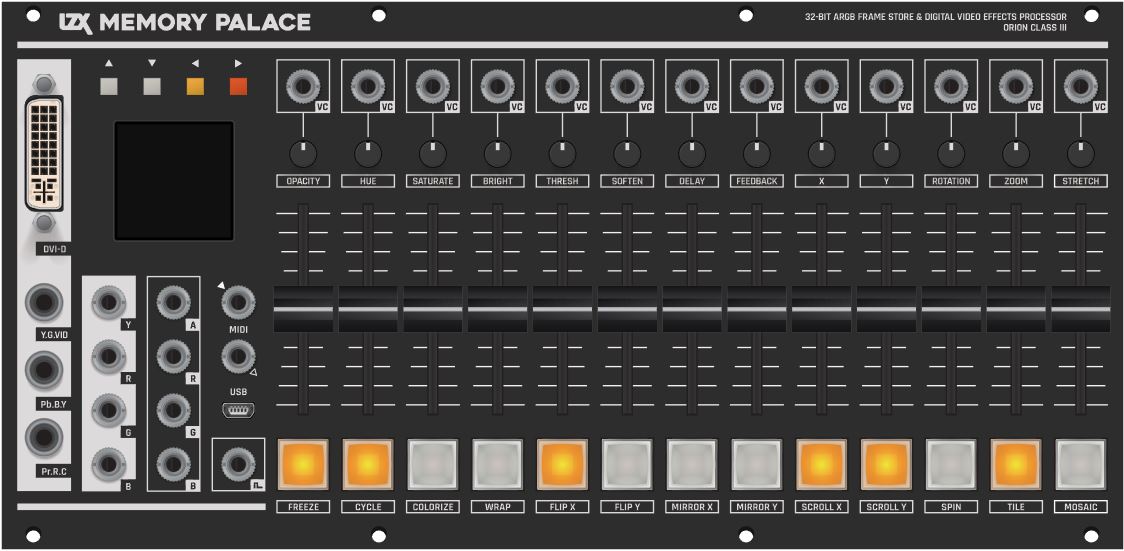This screenshot has width=1124, height=551.
Task: Click the FEEDBACK VC attenuator knob
Action: (x=757, y=153)
